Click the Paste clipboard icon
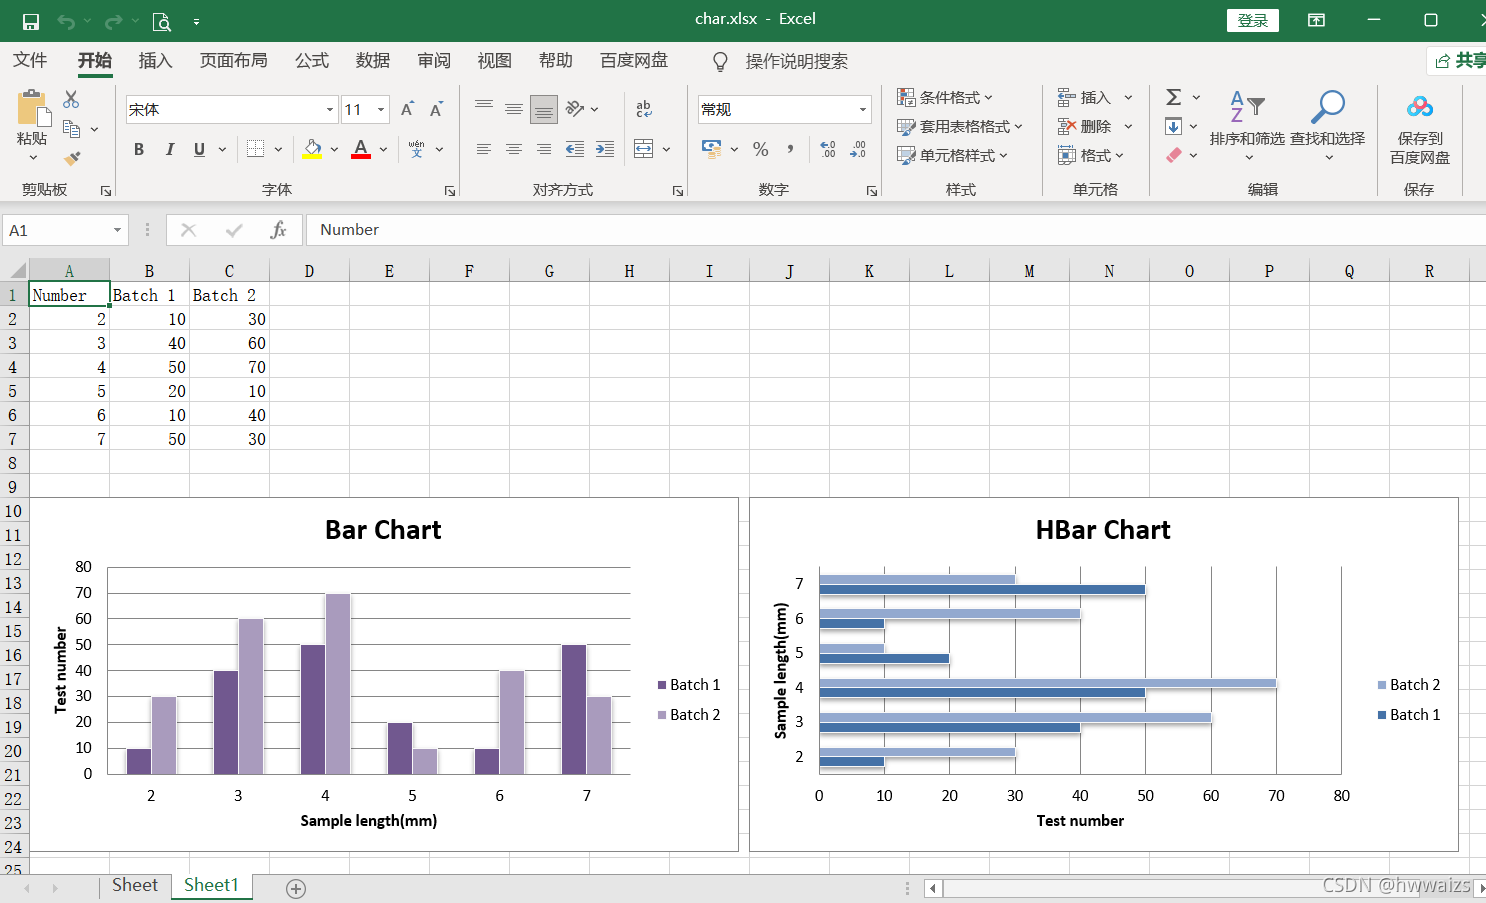Viewport: 1486px width, 903px height. click(x=32, y=108)
